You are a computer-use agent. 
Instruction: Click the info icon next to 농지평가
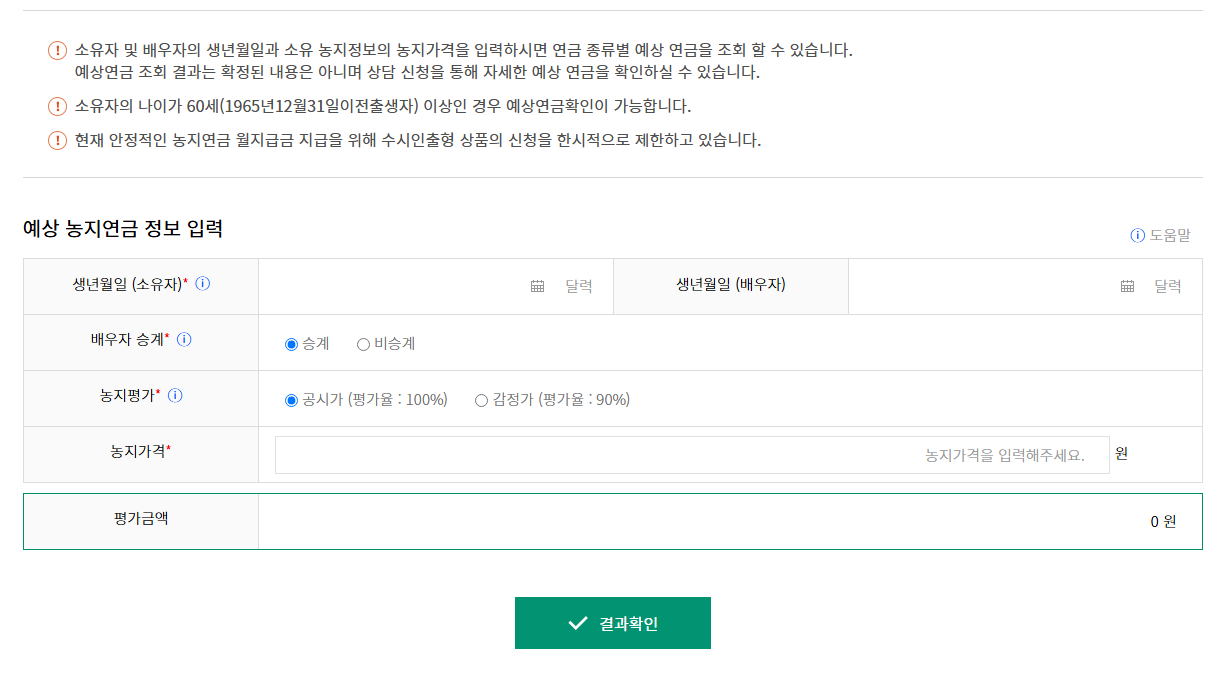tap(173, 396)
